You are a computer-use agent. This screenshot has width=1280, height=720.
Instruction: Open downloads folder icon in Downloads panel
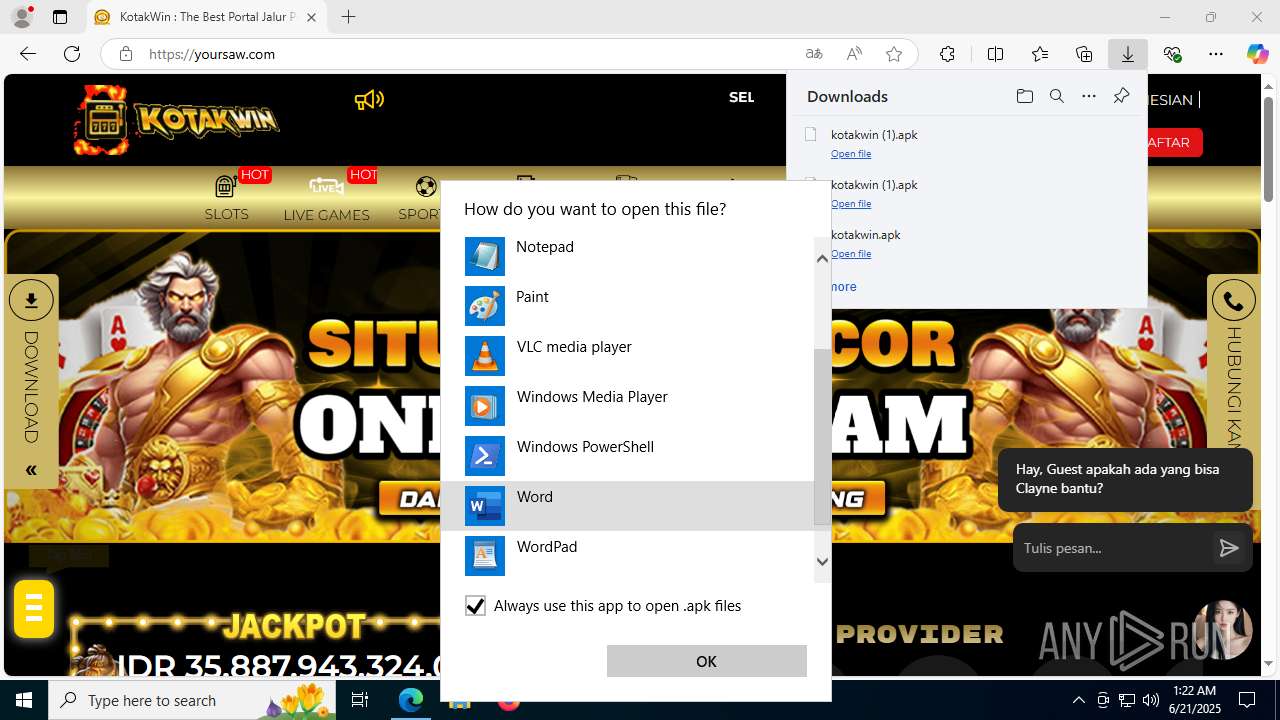(x=1024, y=96)
